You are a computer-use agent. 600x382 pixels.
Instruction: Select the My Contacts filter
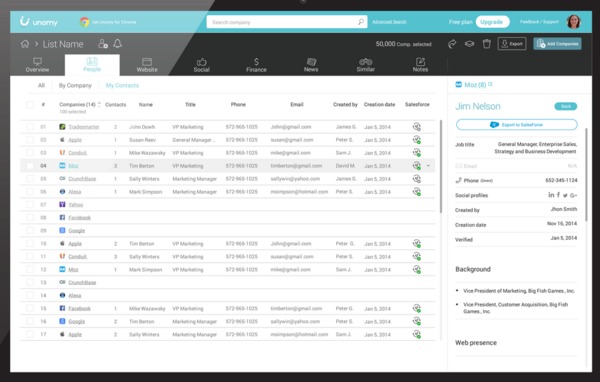[122, 85]
